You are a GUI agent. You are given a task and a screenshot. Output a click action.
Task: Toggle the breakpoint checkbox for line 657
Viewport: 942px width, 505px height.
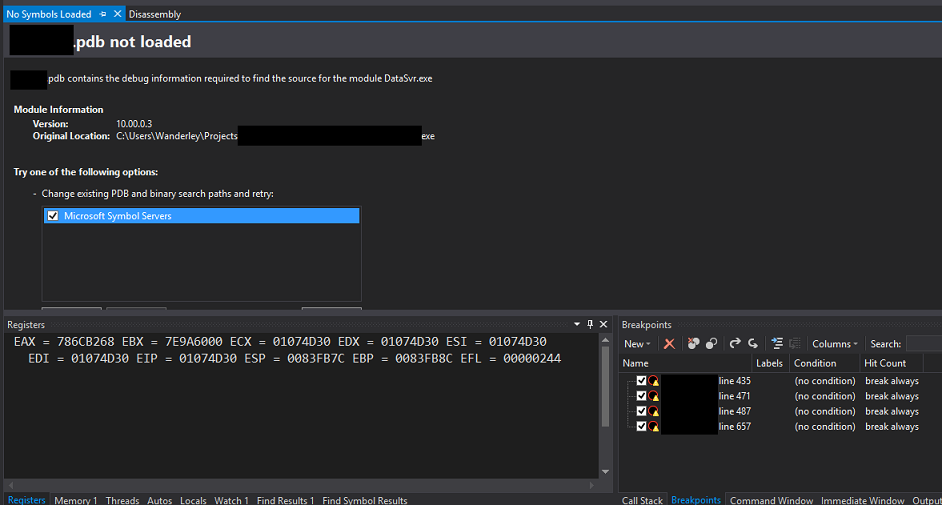(641, 426)
